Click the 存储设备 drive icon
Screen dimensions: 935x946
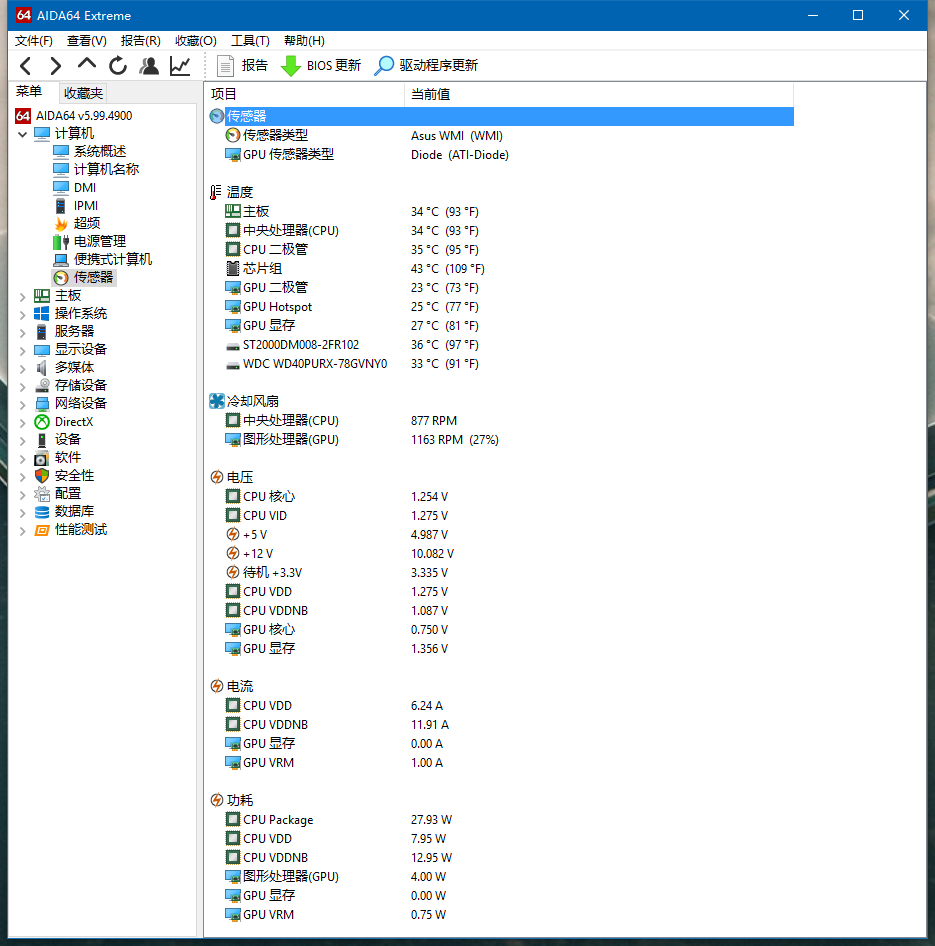[x=42, y=386]
